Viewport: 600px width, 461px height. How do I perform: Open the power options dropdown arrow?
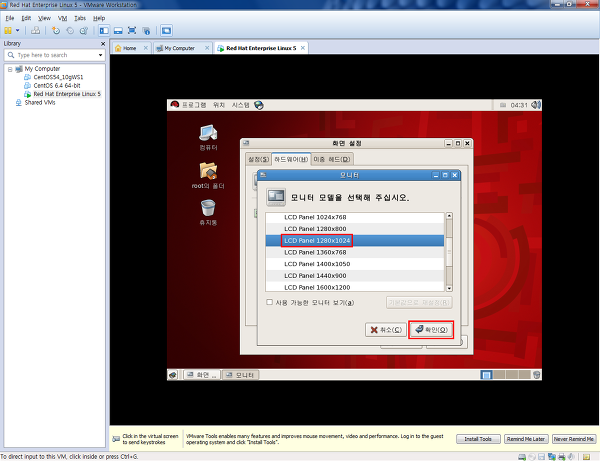pyautogui.click(x=17, y=30)
